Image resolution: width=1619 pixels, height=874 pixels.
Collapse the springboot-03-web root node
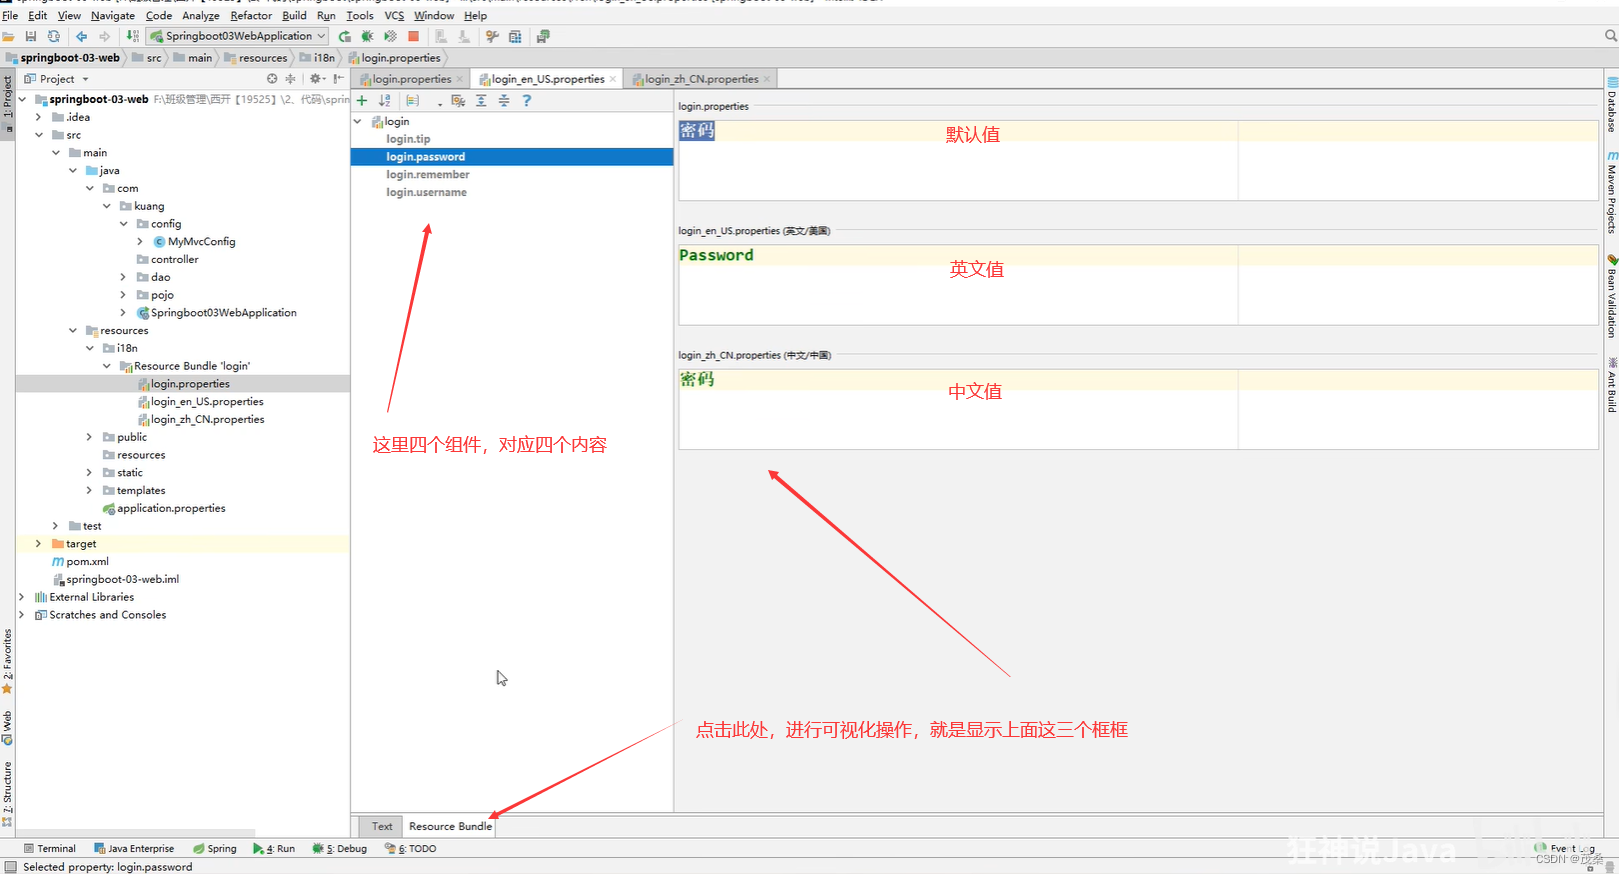(x=22, y=99)
